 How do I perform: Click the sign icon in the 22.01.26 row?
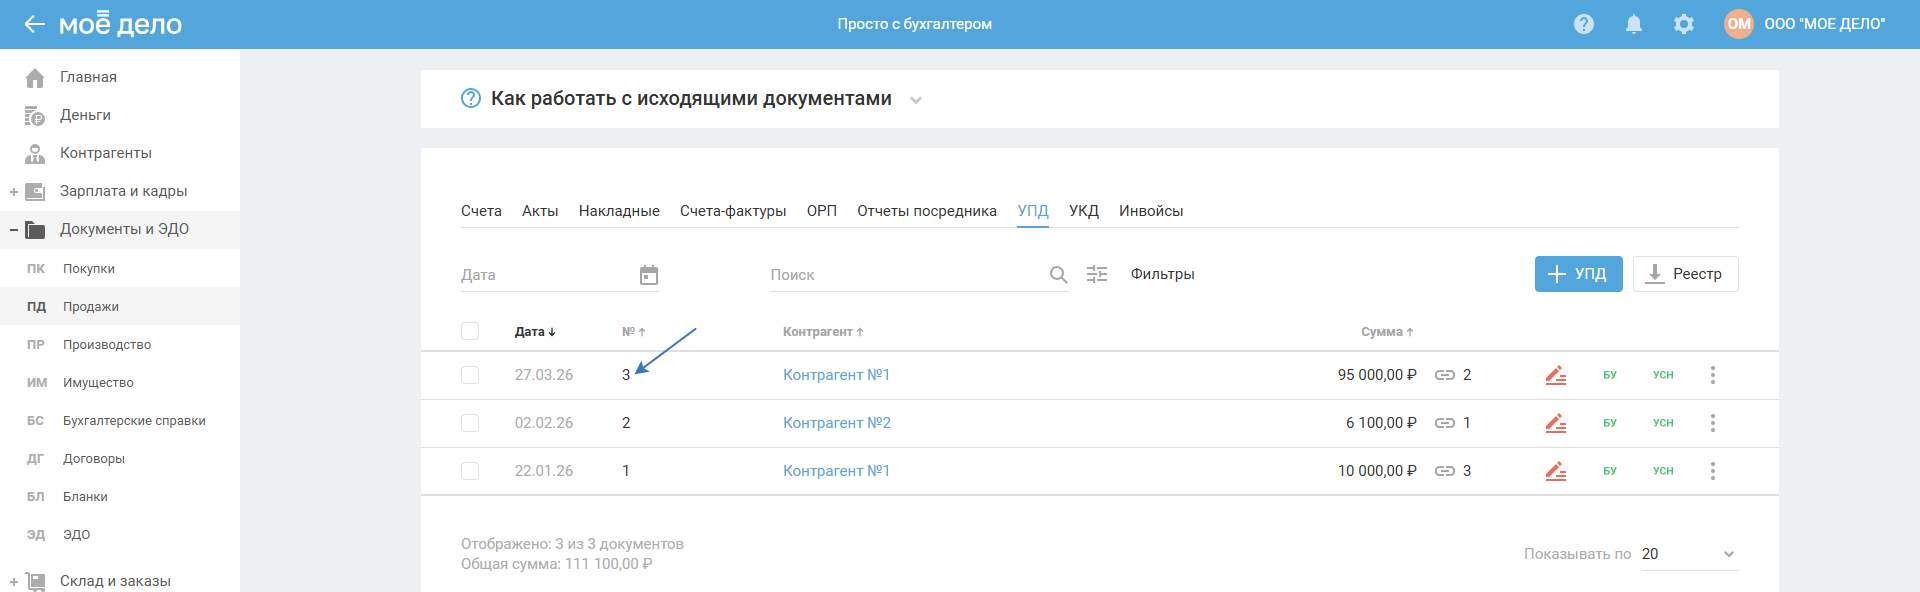point(1556,471)
